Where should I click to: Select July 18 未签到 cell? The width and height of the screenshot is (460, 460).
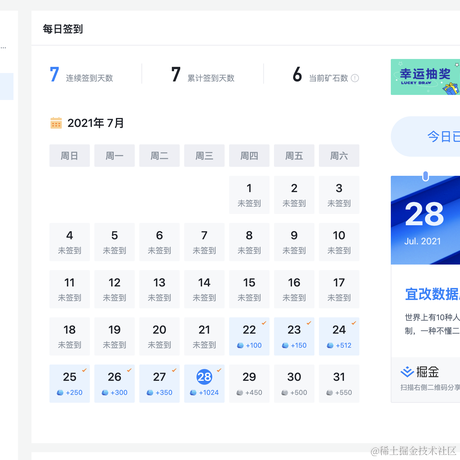point(69,336)
